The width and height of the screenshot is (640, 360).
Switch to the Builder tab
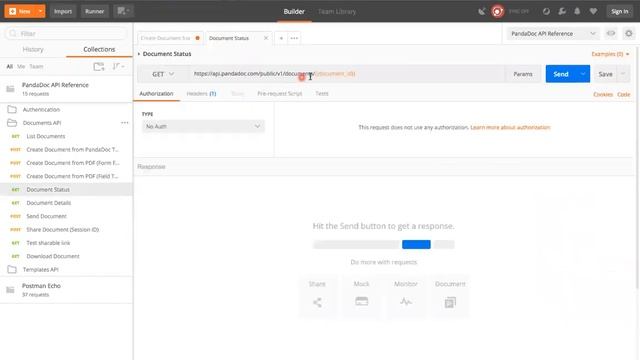(294, 11)
